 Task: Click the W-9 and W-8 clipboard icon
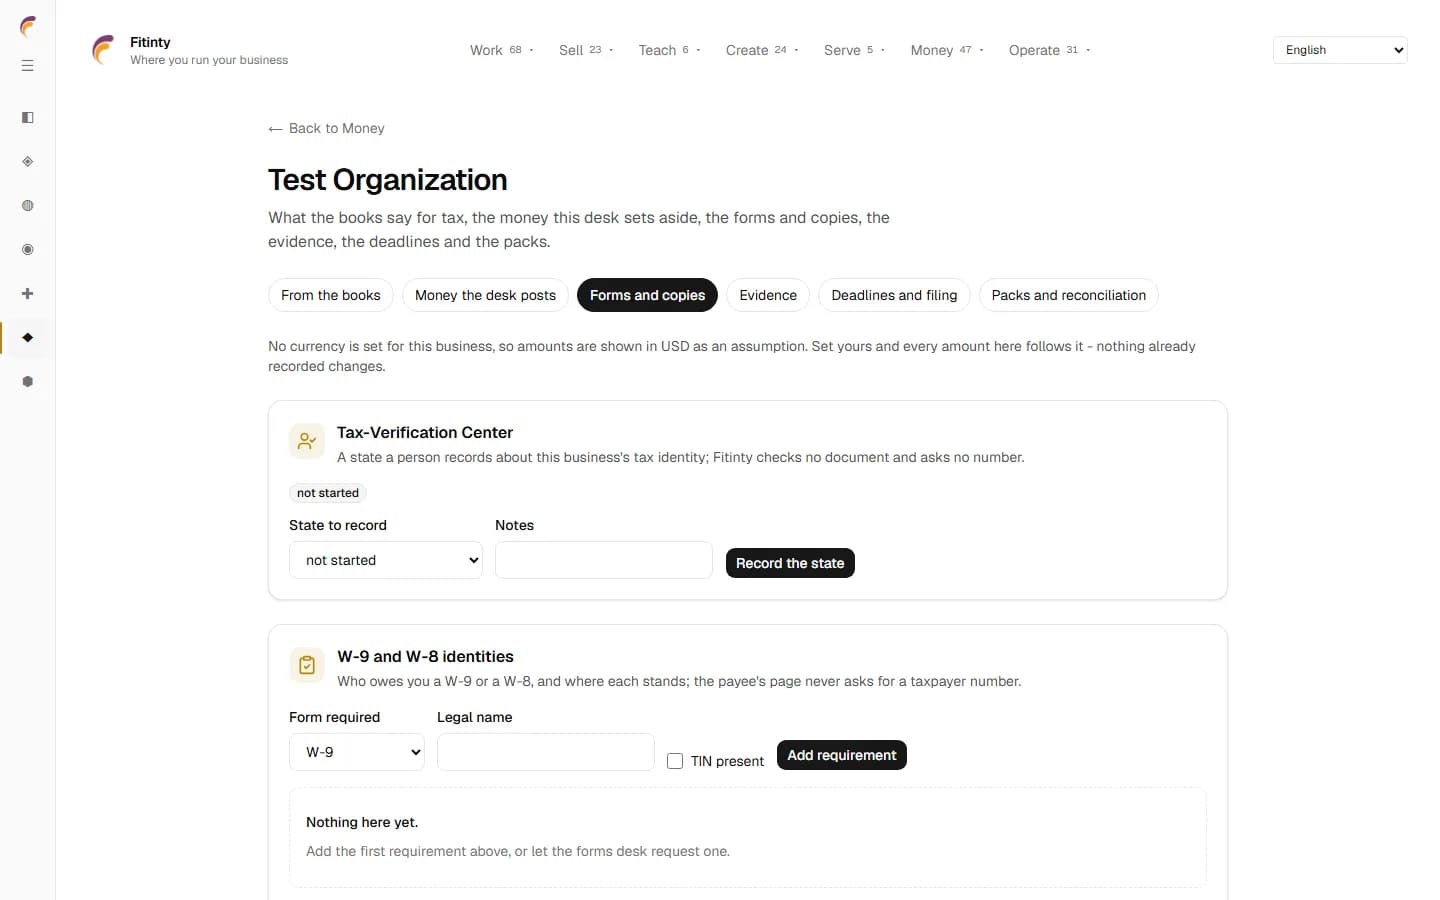(x=307, y=665)
